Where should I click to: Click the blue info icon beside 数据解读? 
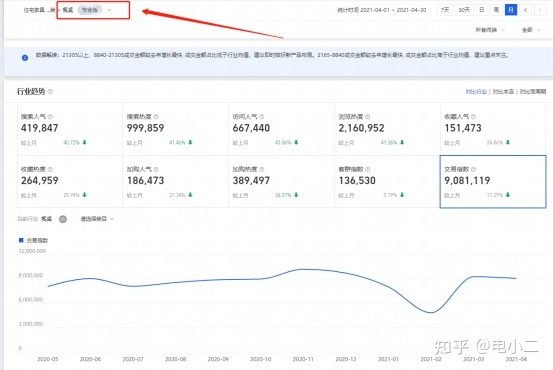pos(25,57)
